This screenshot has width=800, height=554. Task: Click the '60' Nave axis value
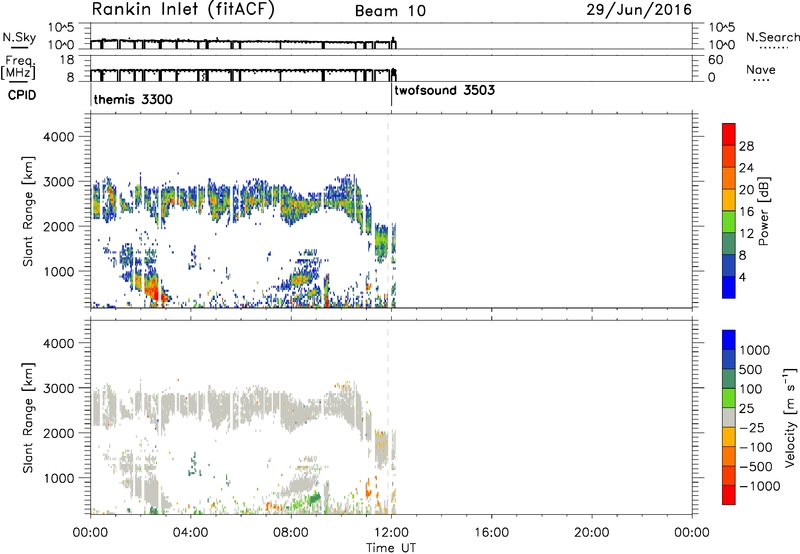click(x=715, y=60)
